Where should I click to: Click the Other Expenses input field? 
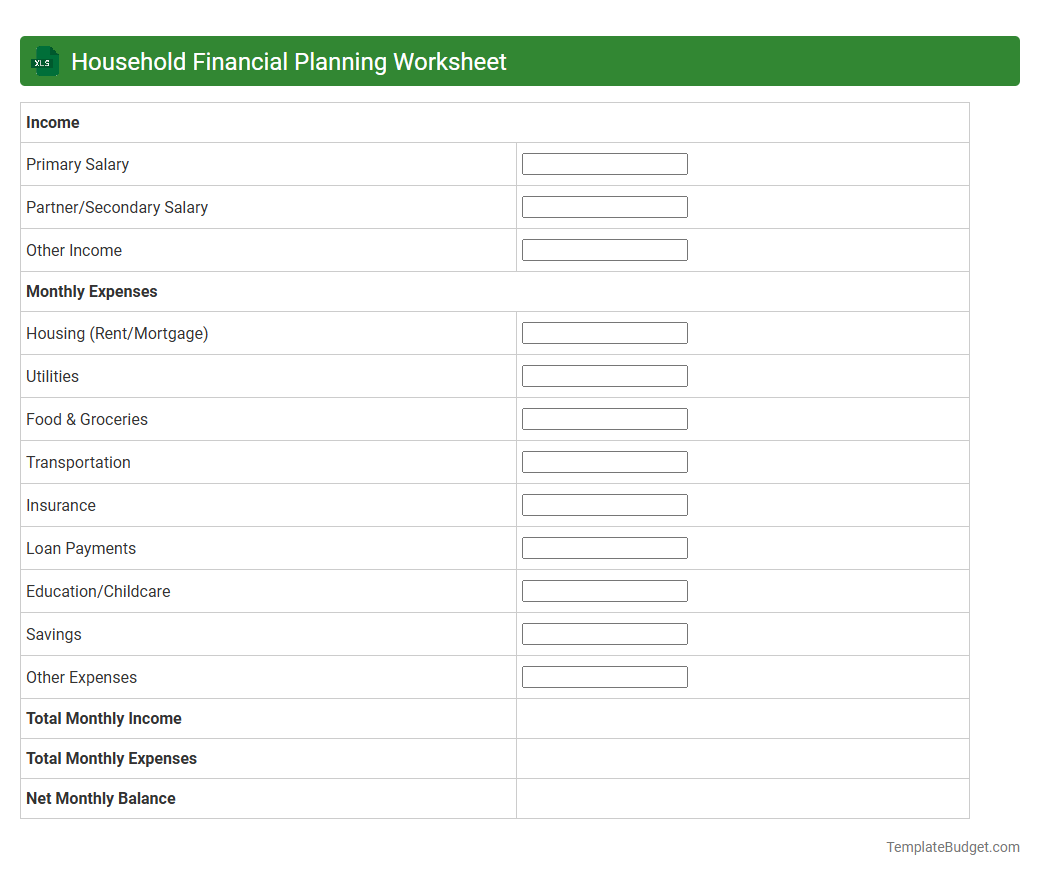click(604, 676)
